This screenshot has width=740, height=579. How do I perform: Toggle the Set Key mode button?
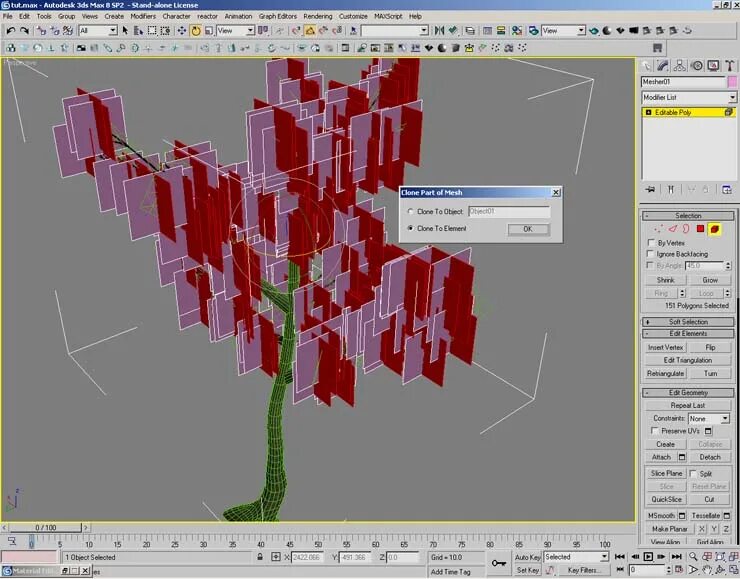(527, 570)
